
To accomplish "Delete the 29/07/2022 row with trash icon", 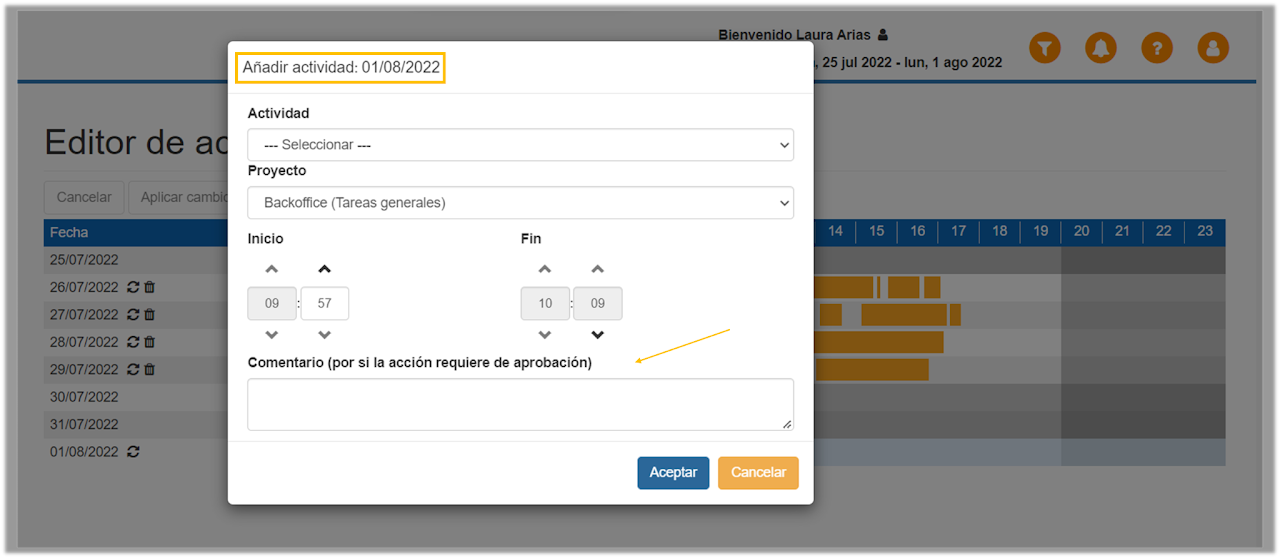I will click(x=150, y=369).
